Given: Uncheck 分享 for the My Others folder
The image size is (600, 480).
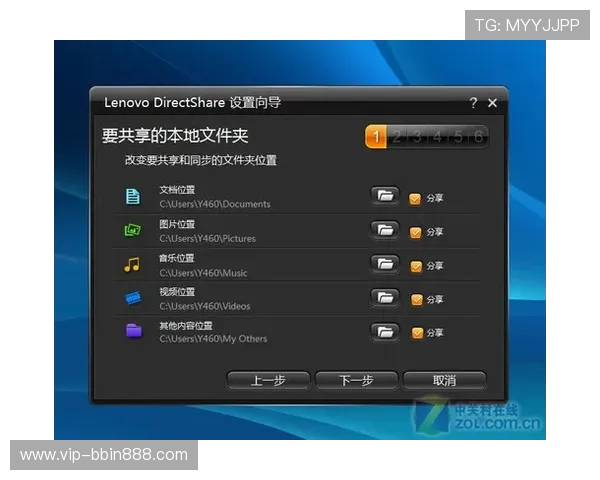Looking at the screenshot, I should point(417,333).
